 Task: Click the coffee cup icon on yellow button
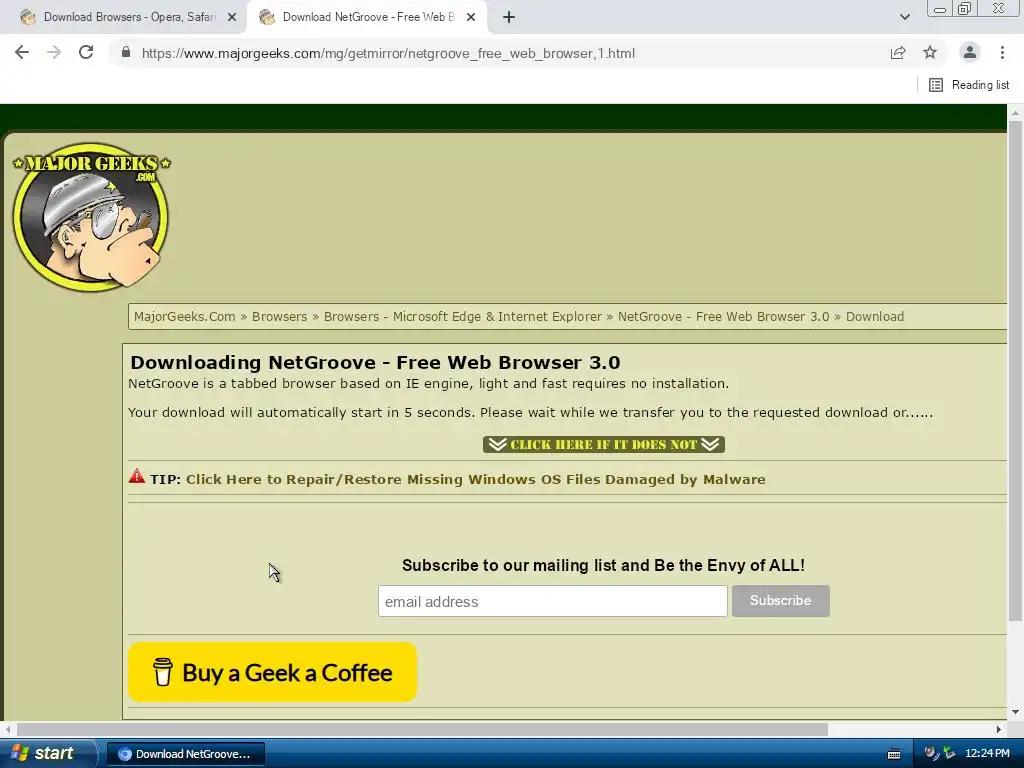tap(162, 672)
